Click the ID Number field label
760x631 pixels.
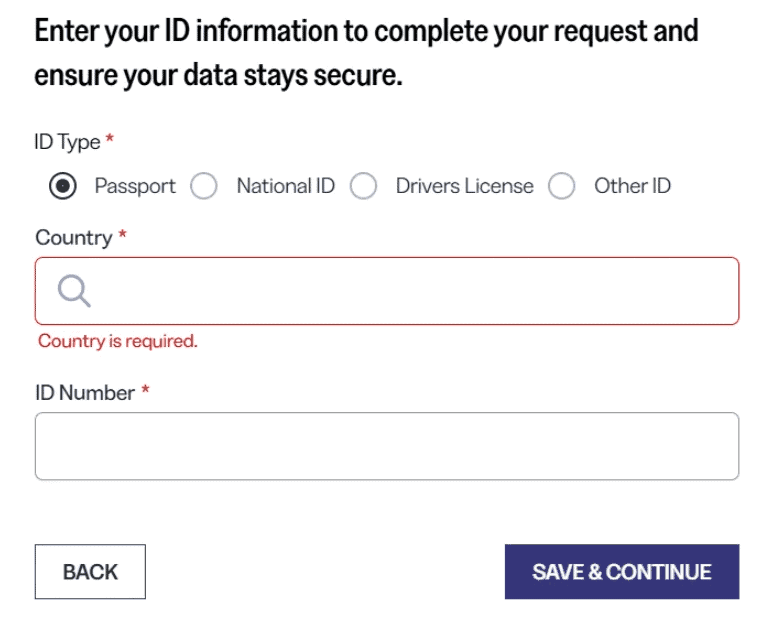(x=85, y=393)
